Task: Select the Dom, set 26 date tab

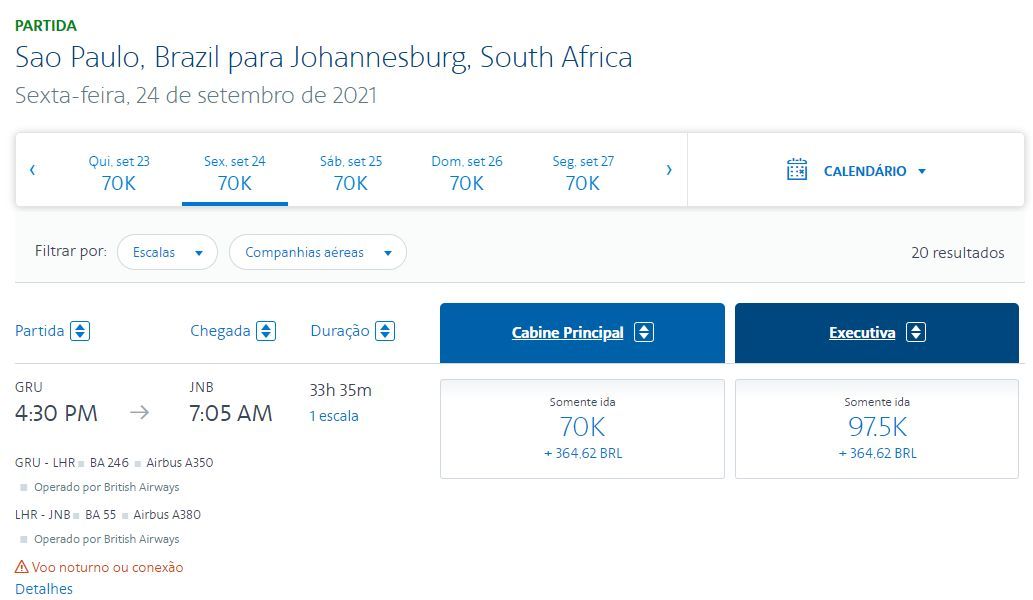Action: click(466, 173)
